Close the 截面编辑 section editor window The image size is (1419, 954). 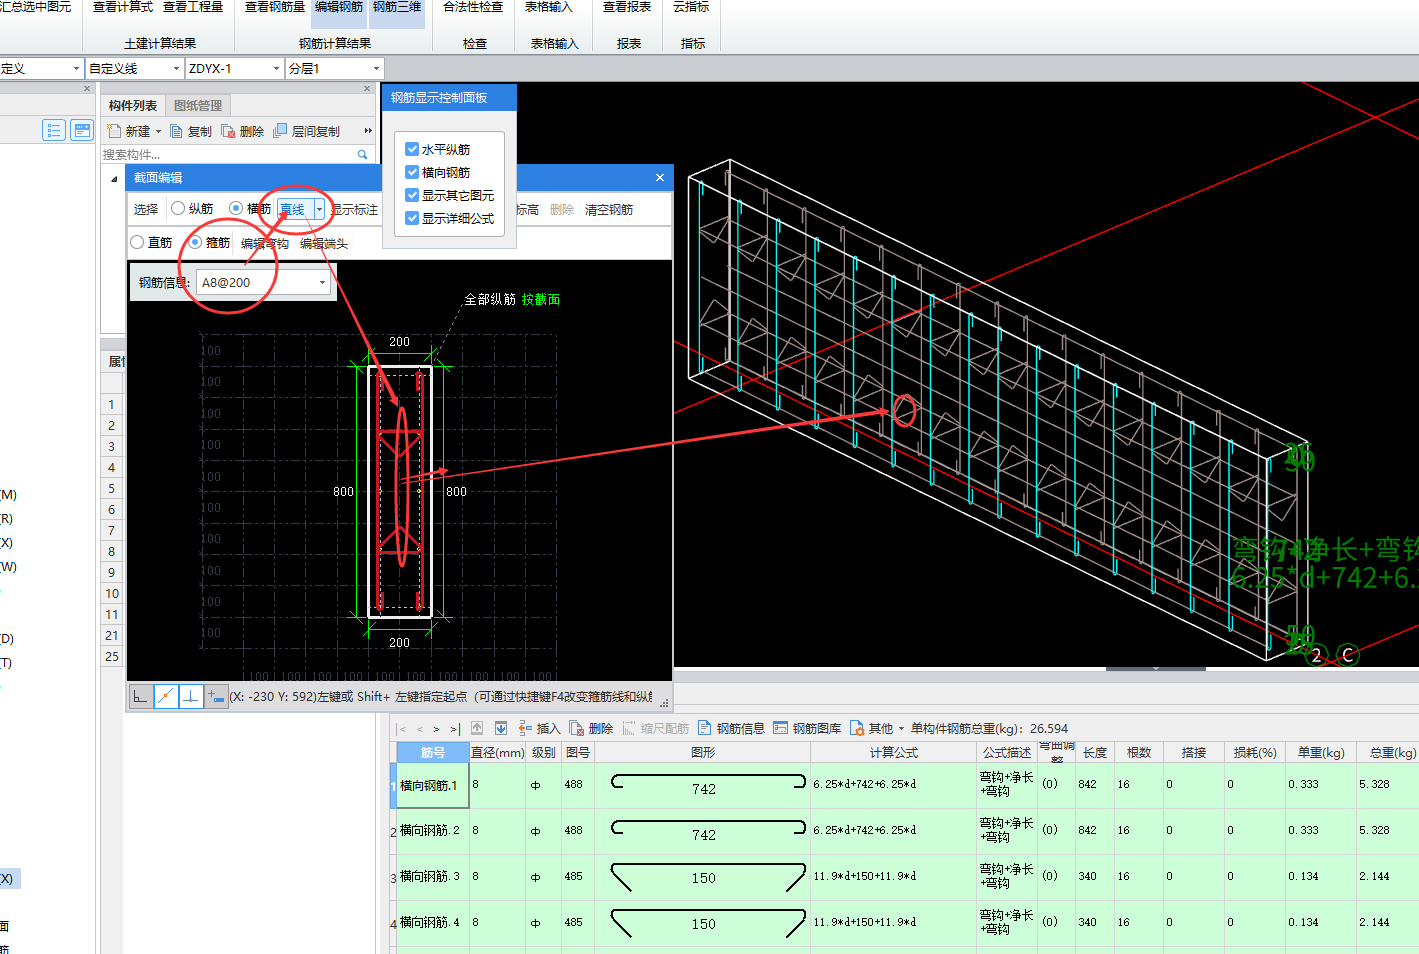coord(660,177)
